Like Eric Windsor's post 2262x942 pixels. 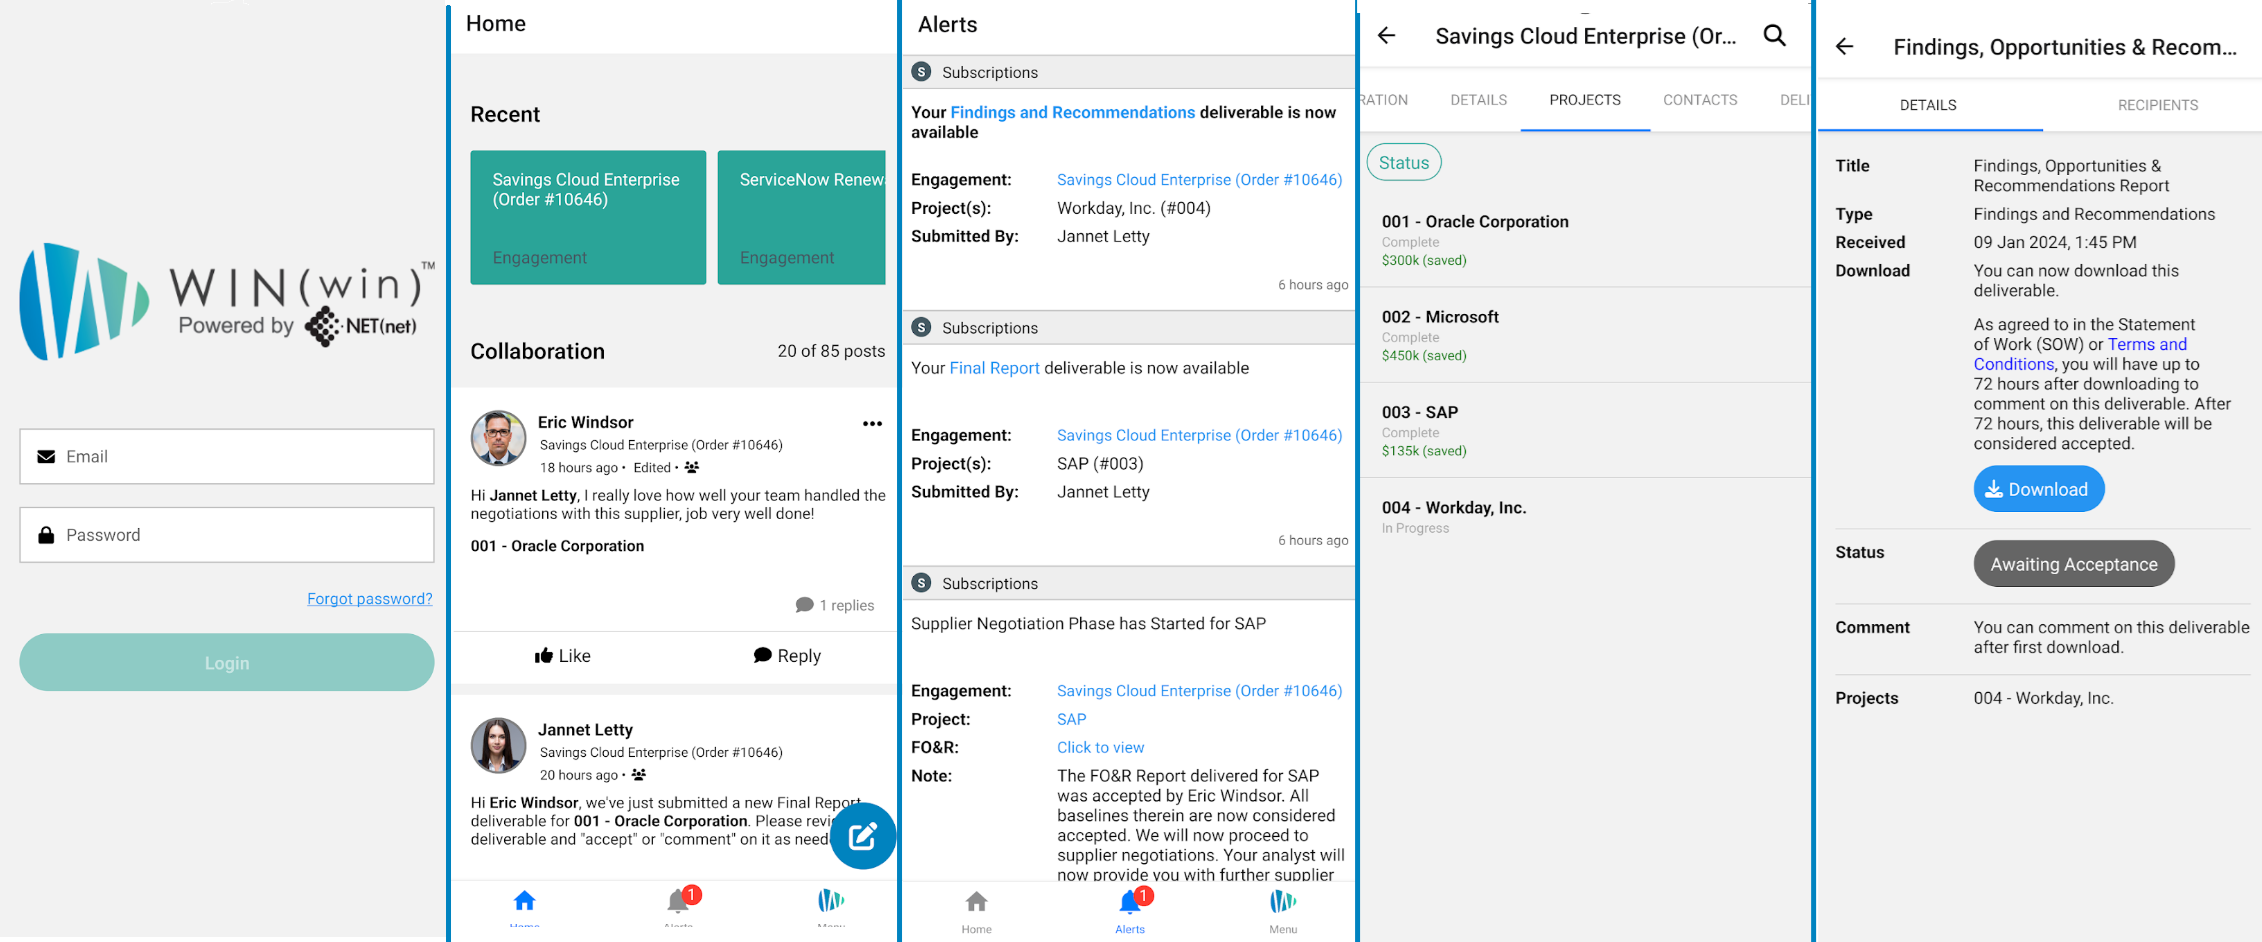pyautogui.click(x=563, y=656)
